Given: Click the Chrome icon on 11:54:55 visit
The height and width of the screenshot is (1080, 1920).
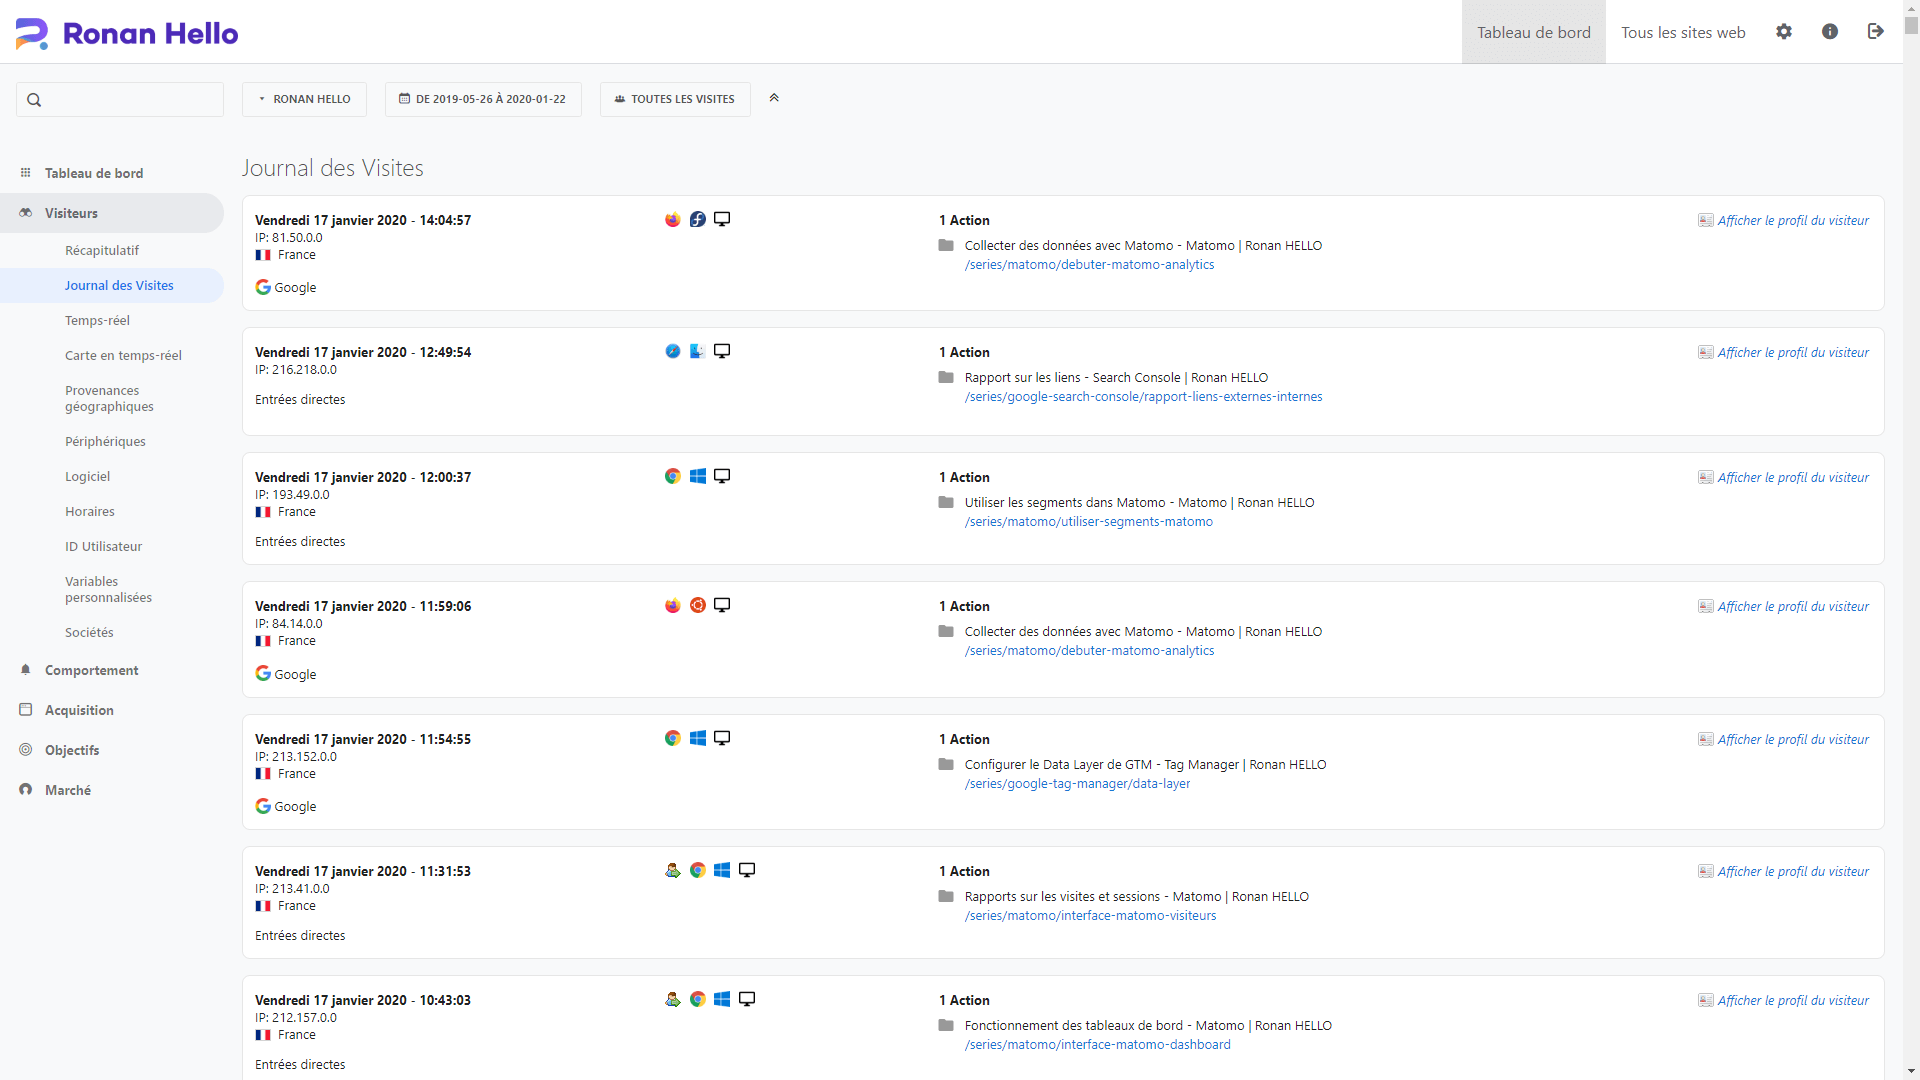Looking at the screenshot, I should tap(673, 739).
